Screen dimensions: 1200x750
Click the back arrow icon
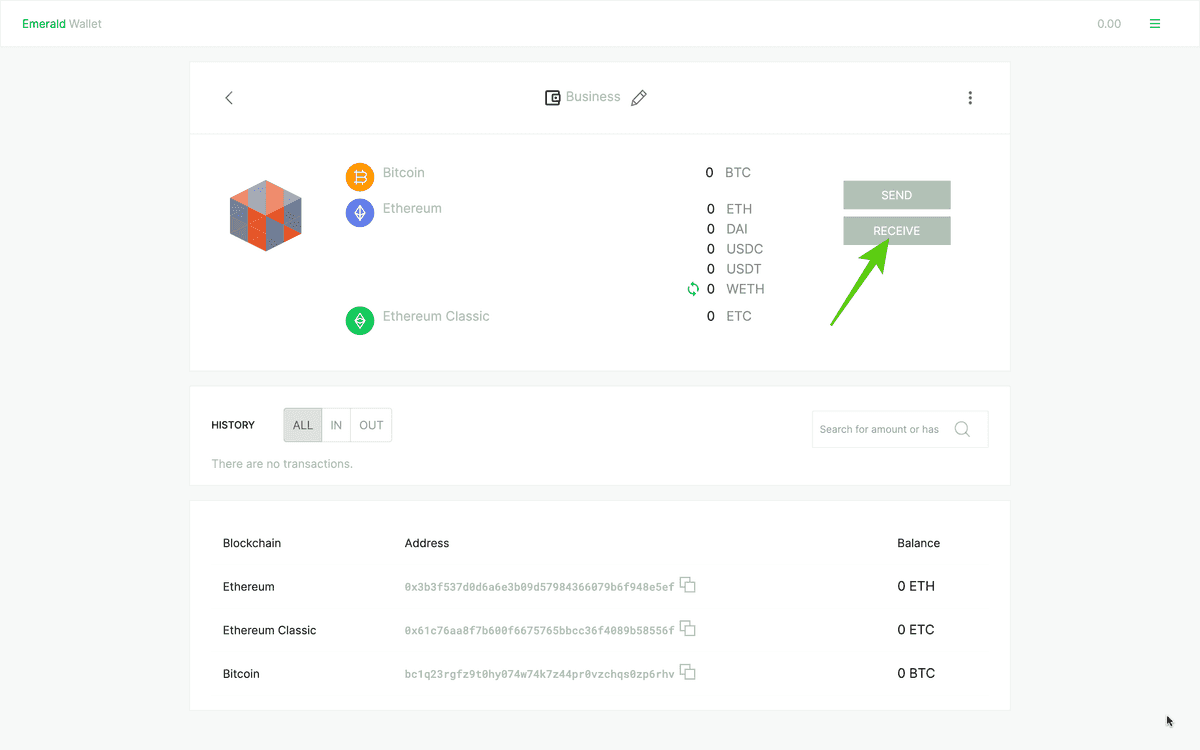(x=229, y=98)
